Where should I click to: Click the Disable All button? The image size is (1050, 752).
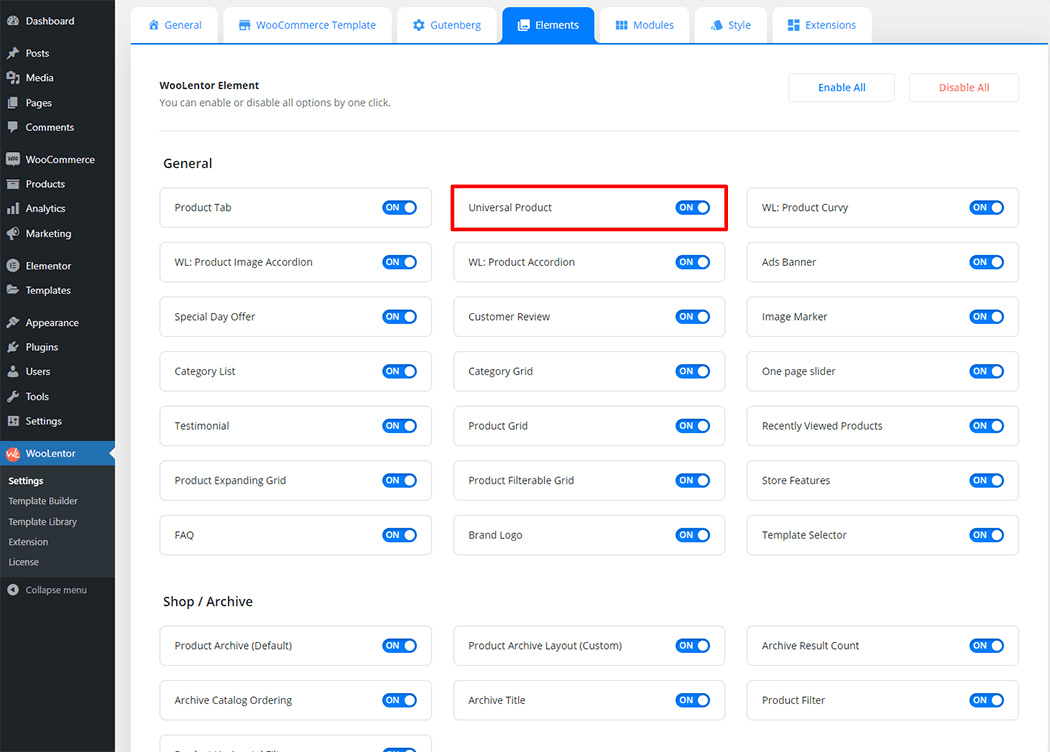point(964,88)
